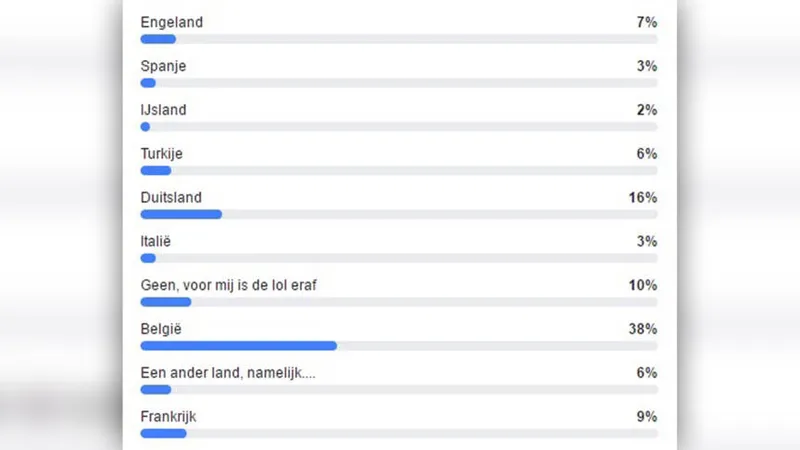Image resolution: width=800 pixels, height=450 pixels.
Task: Click the 10% percentage label
Action: 643,285
